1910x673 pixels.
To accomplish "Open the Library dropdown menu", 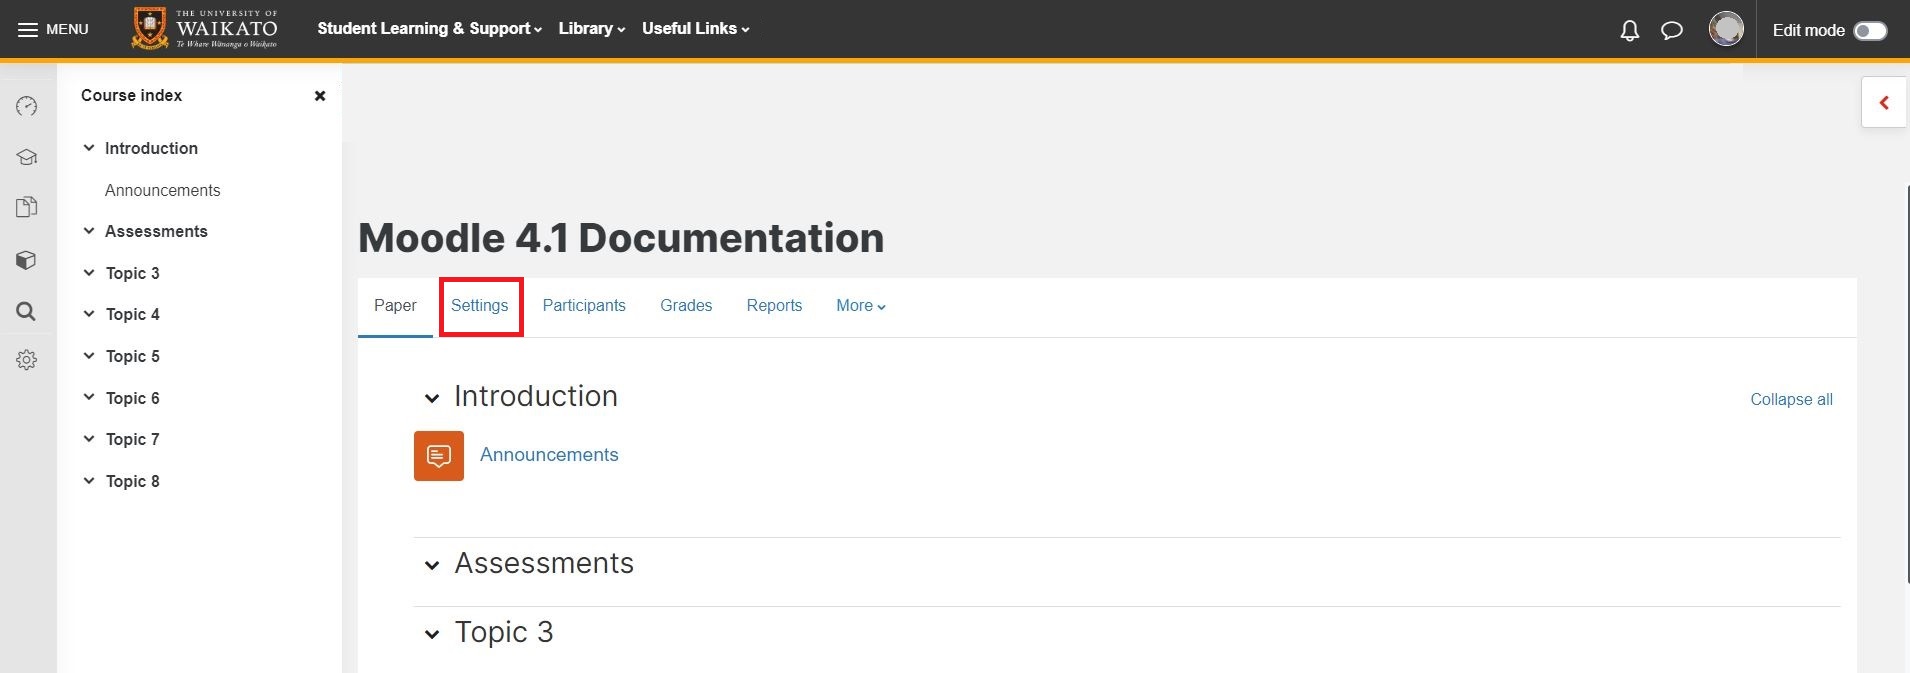I will 592,29.
